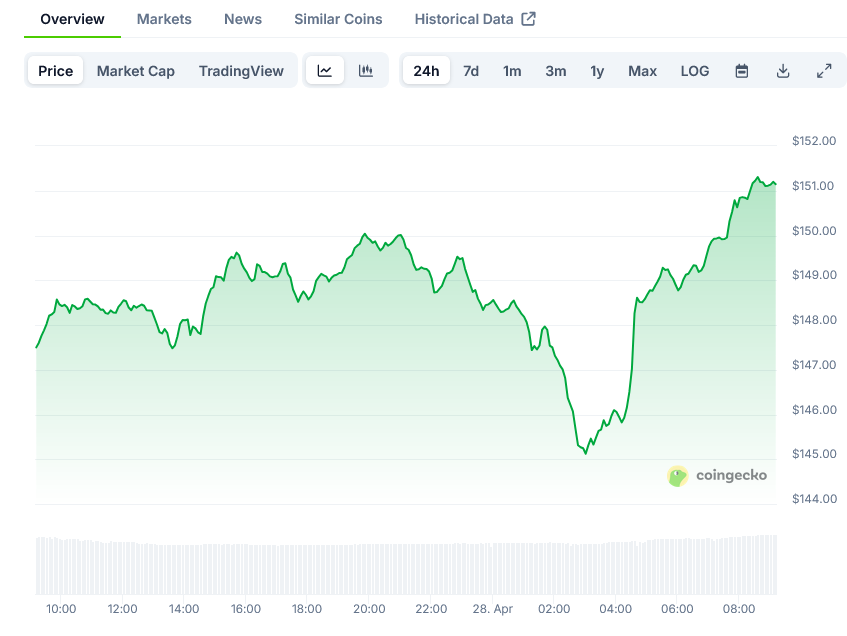Click the 04:00 time axis label
Image resolution: width=847 pixels, height=636 pixels.
tap(616, 609)
